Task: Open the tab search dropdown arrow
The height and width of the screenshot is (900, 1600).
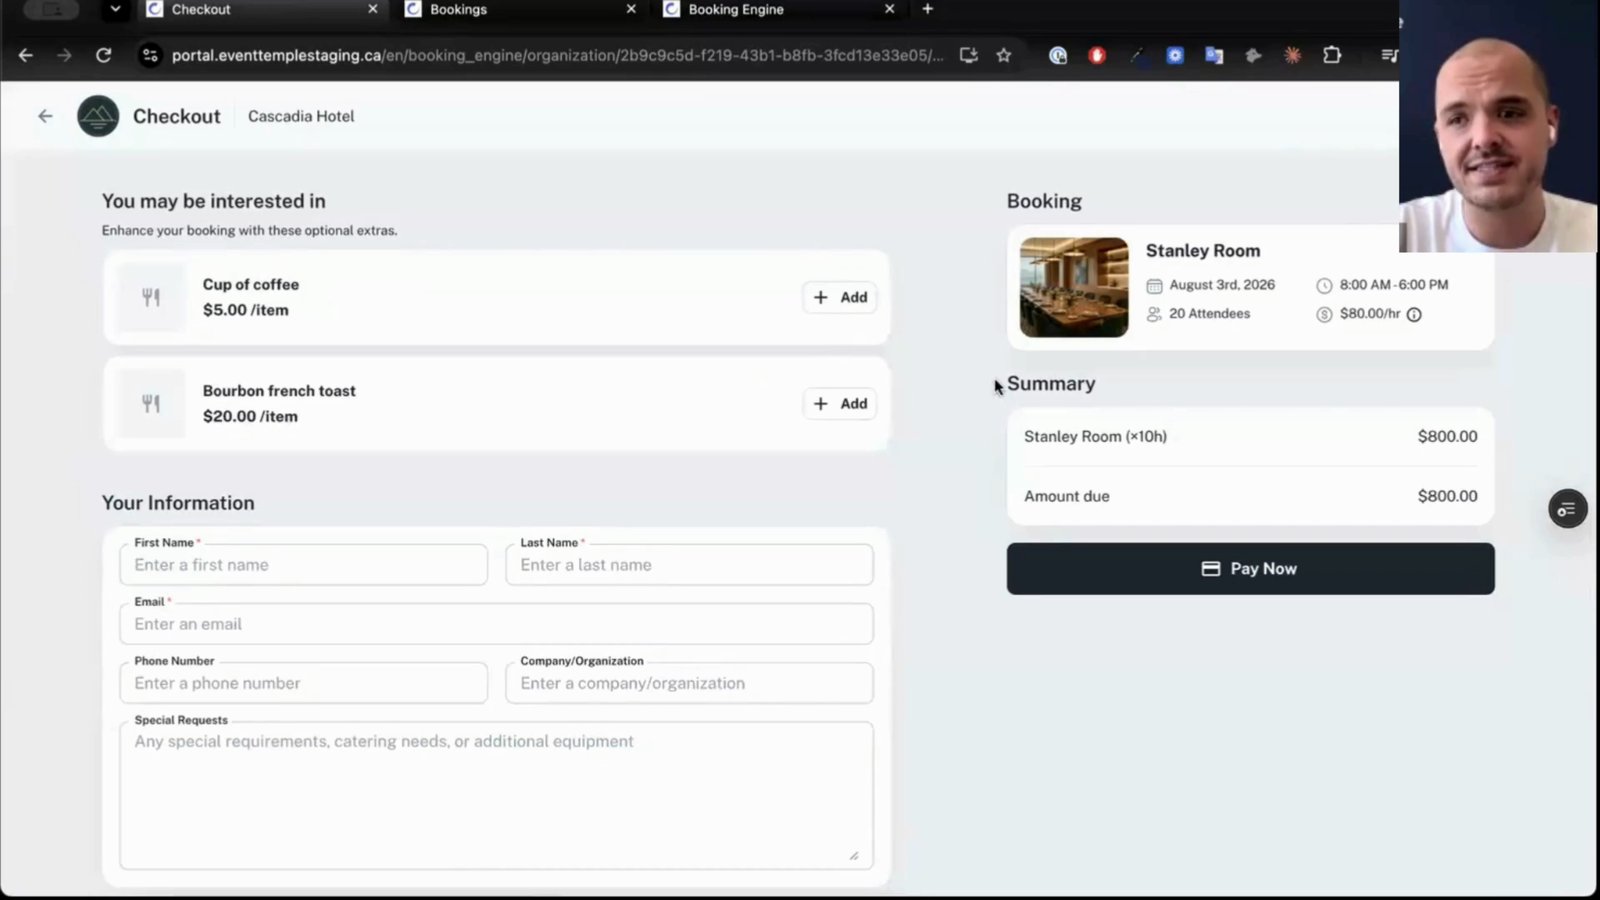Action: click(115, 9)
